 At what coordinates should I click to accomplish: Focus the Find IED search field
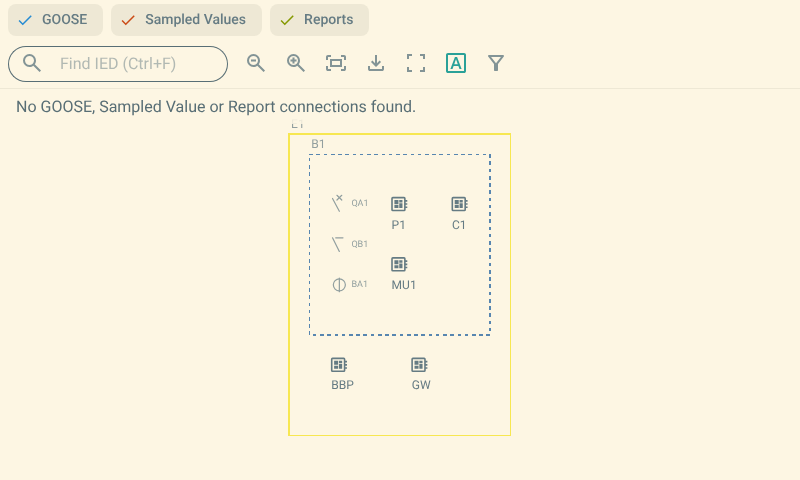(x=118, y=64)
